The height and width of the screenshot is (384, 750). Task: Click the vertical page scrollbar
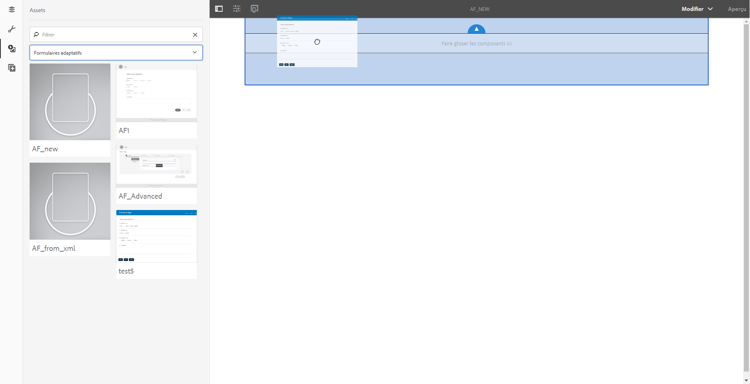coord(747,196)
